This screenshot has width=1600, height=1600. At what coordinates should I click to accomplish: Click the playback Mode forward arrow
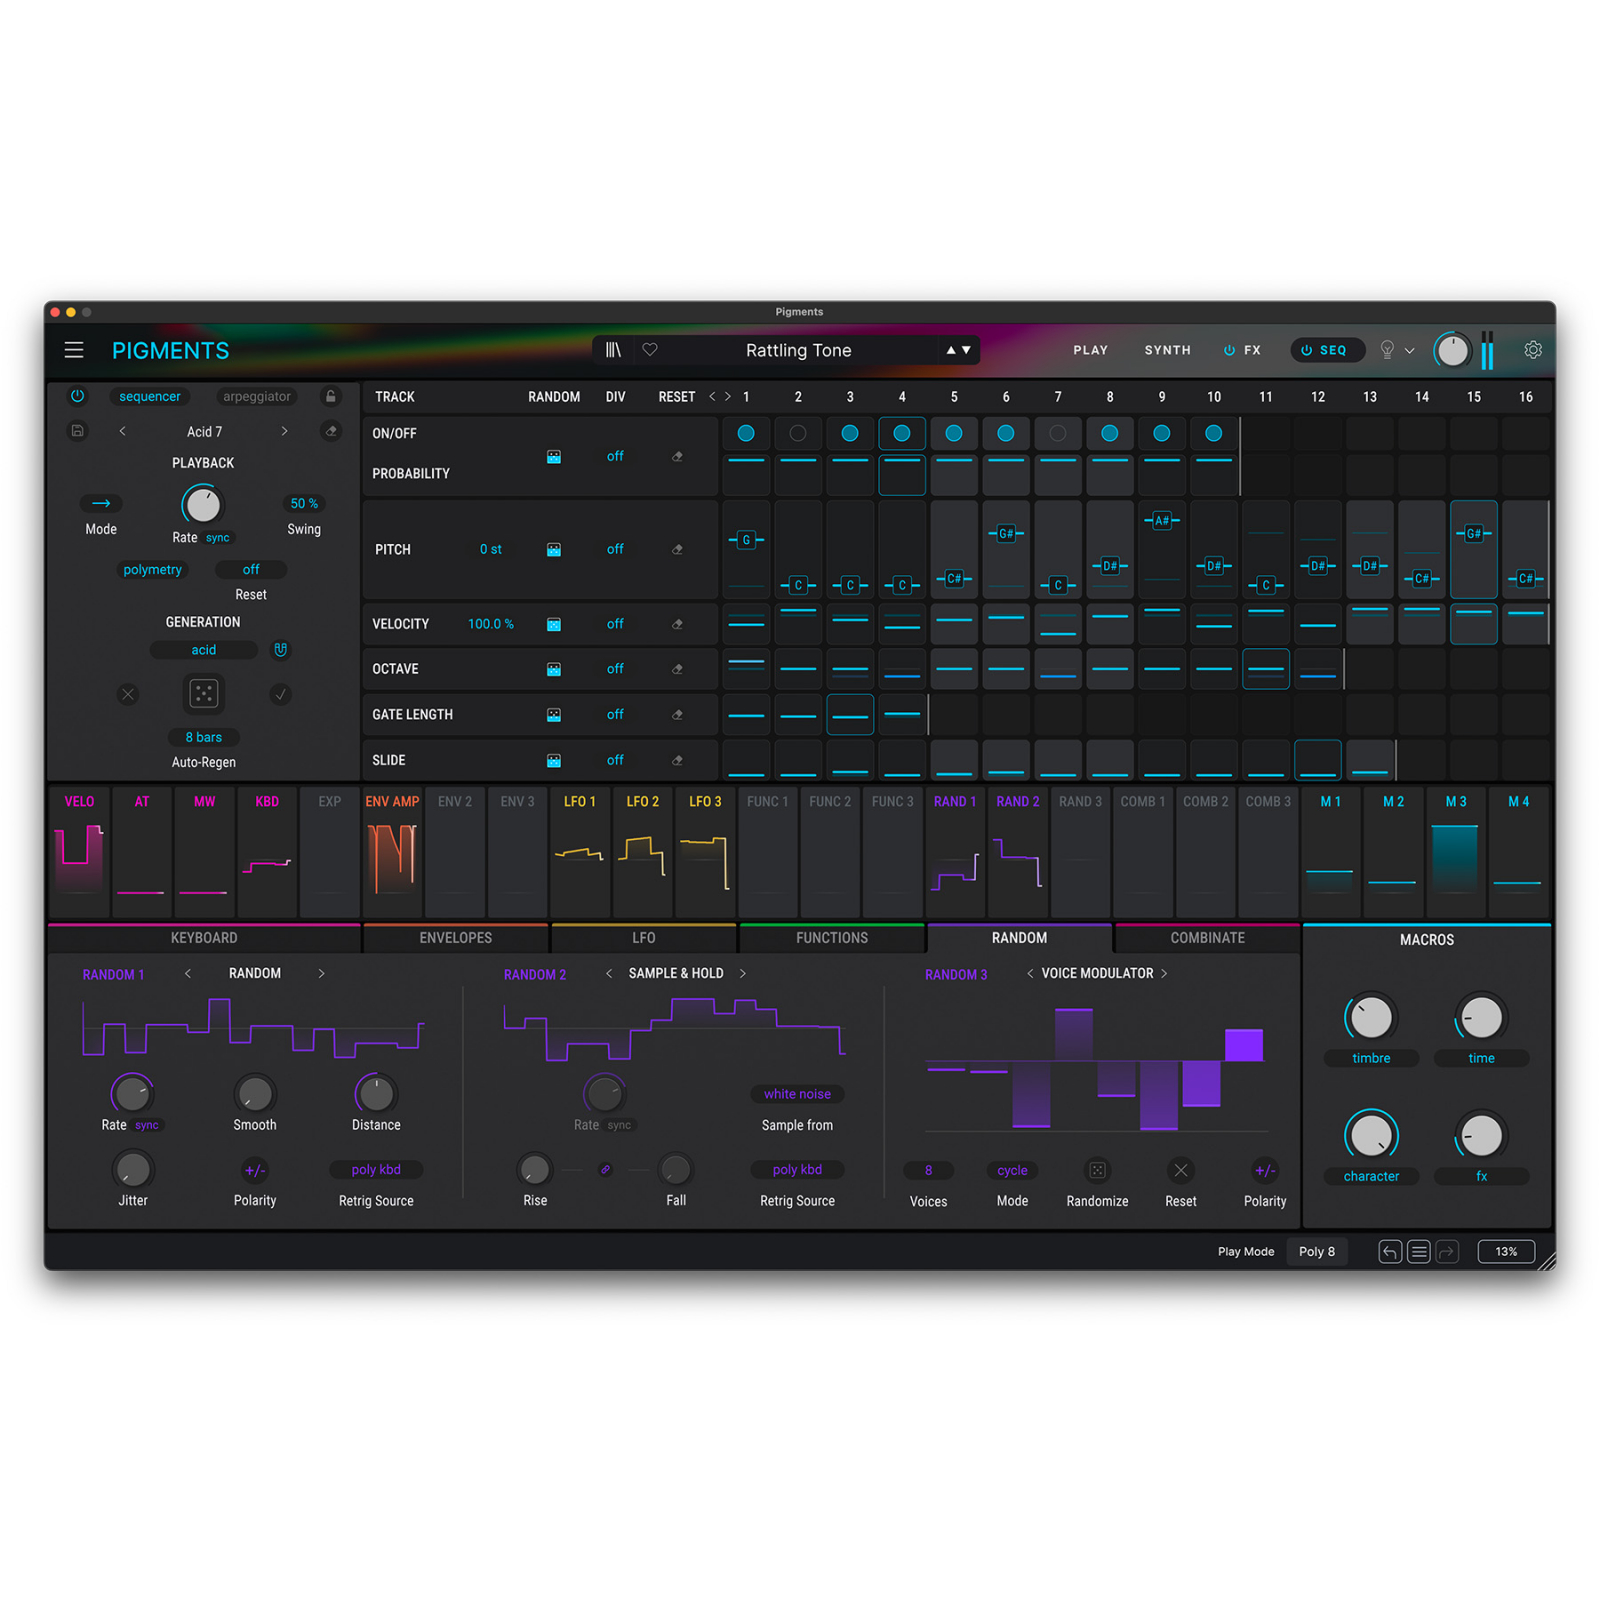click(x=101, y=503)
